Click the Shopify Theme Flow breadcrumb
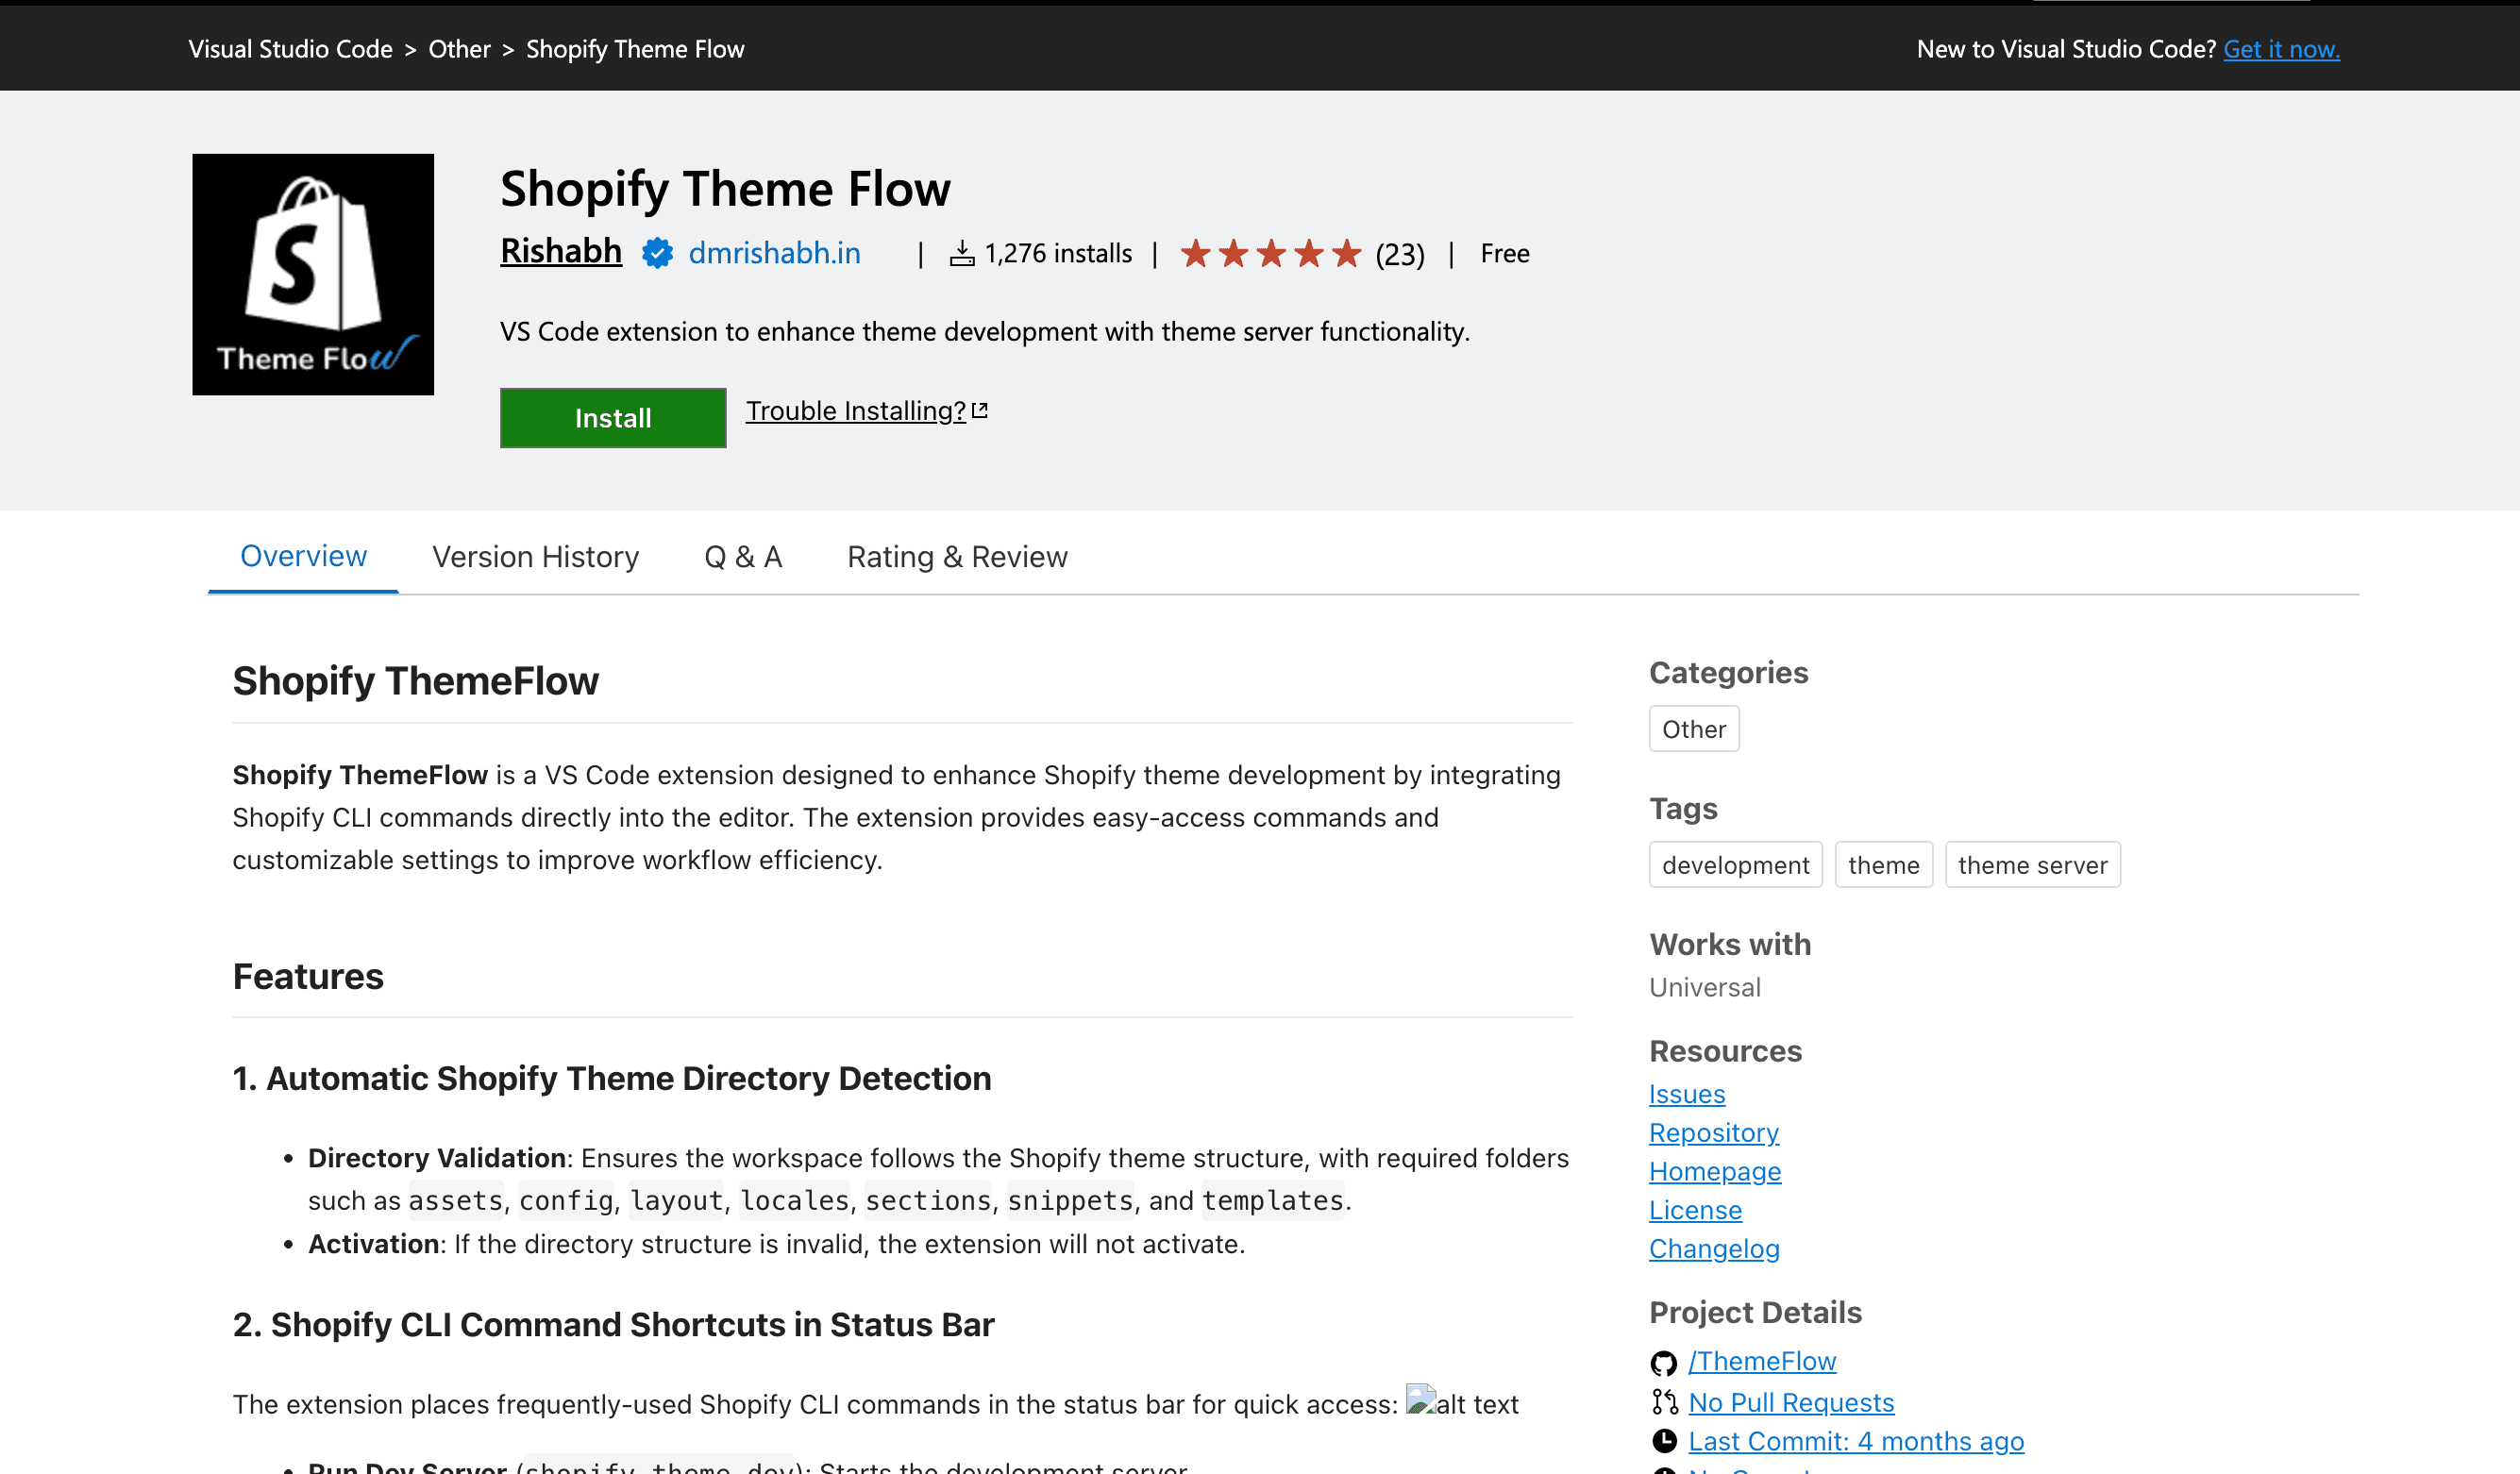This screenshot has height=1474, width=2520. 635,49
